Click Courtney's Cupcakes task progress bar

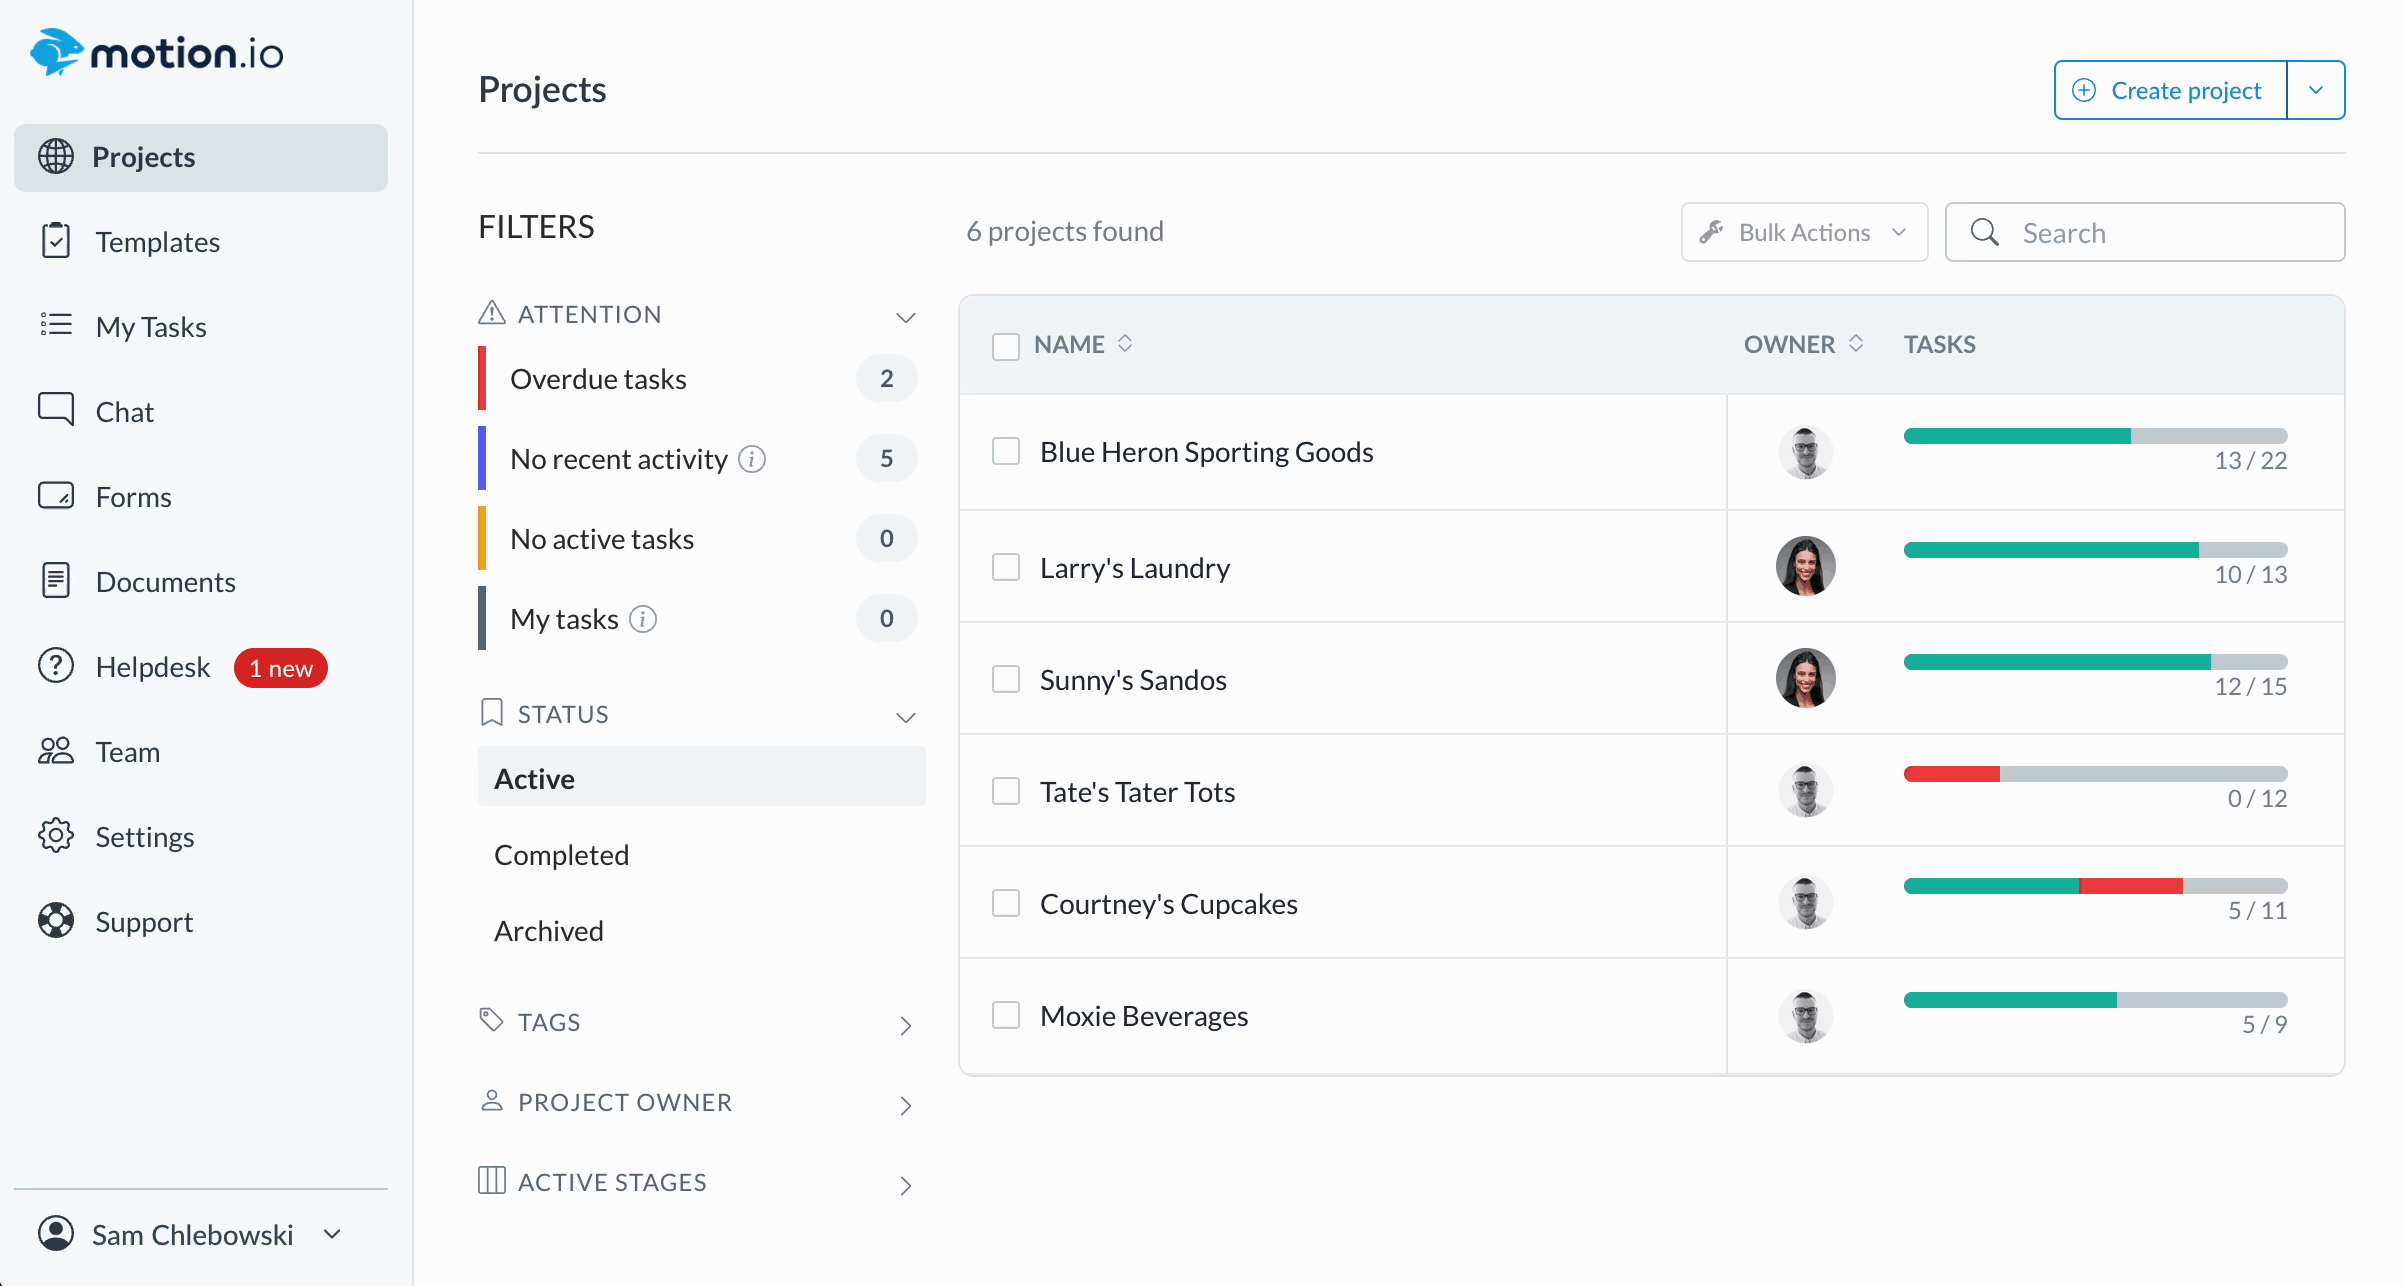pyautogui.click(x=2095, y=886)
